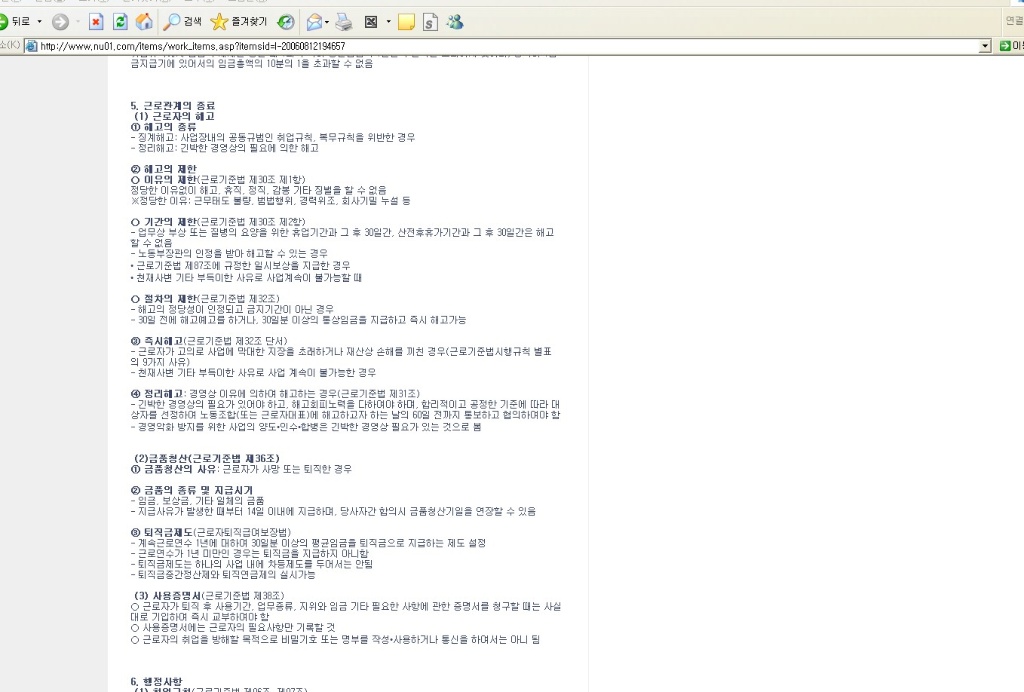Screen dimensions: 1024x692
Task: Click '② 금품의 종류 및 지급시기' heading
Action: pyautogui.click(x=191, y=490)
